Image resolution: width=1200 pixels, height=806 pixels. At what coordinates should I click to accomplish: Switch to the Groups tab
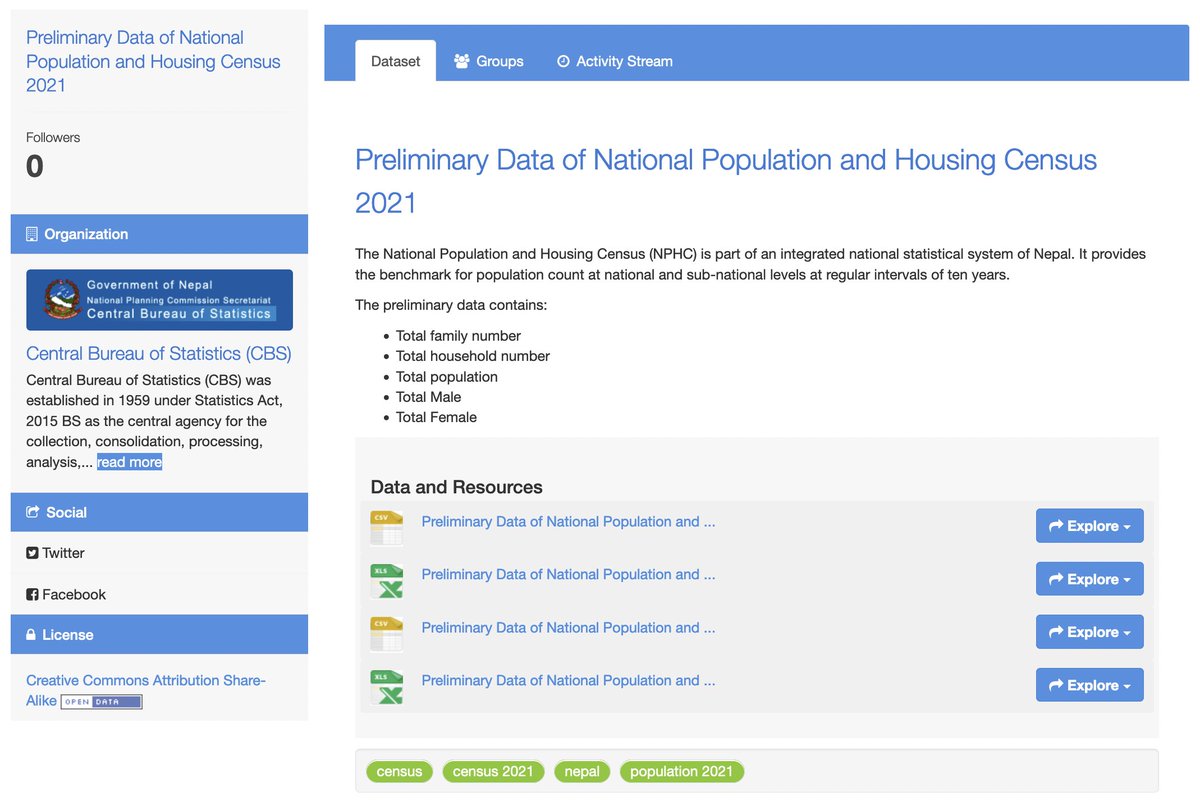point(488,61)
